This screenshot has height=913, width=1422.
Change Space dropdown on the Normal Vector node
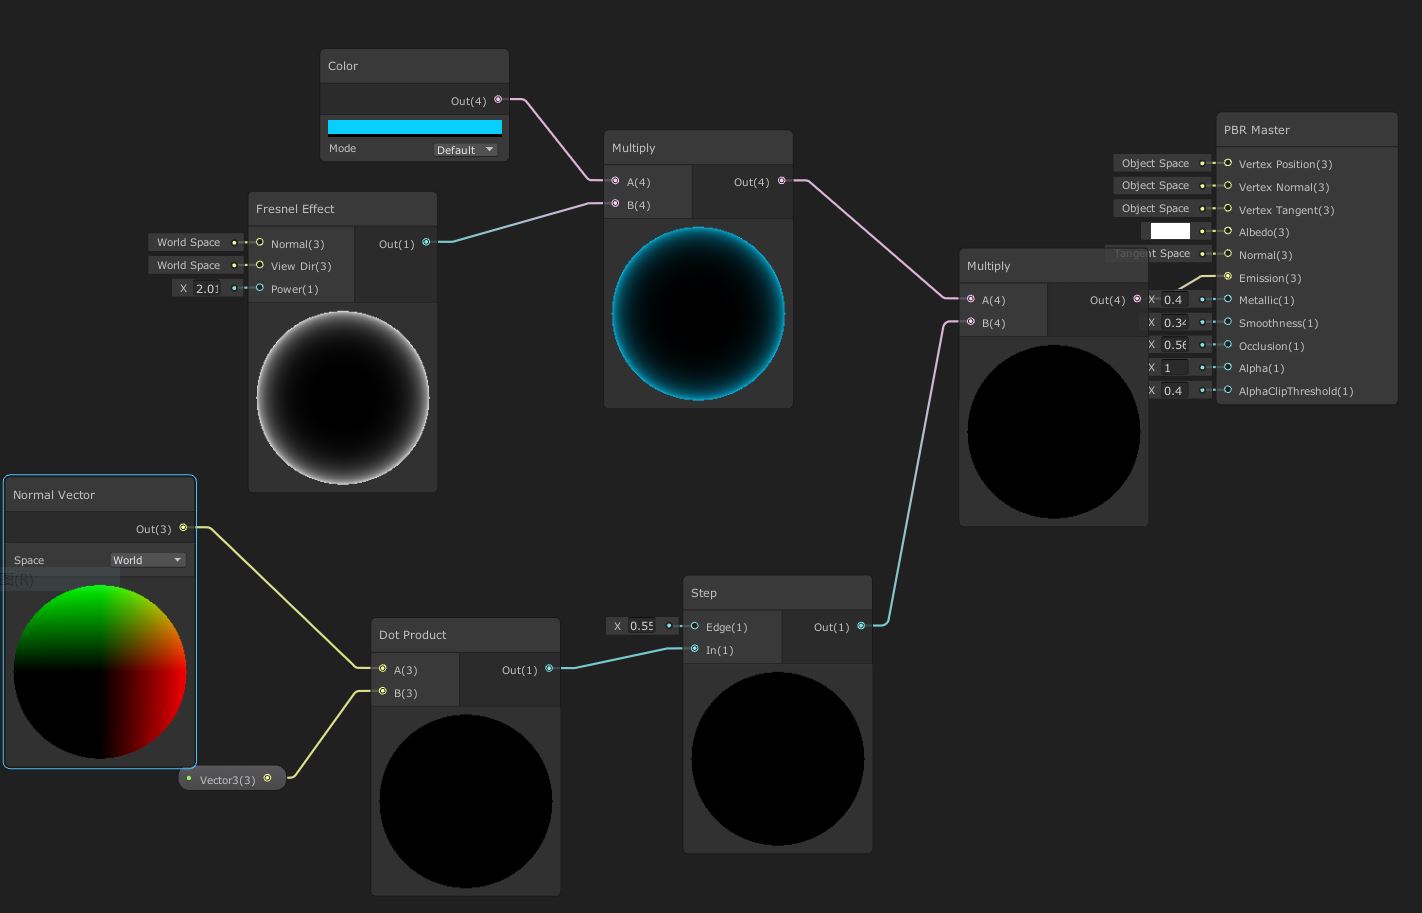tap(147, 559)
